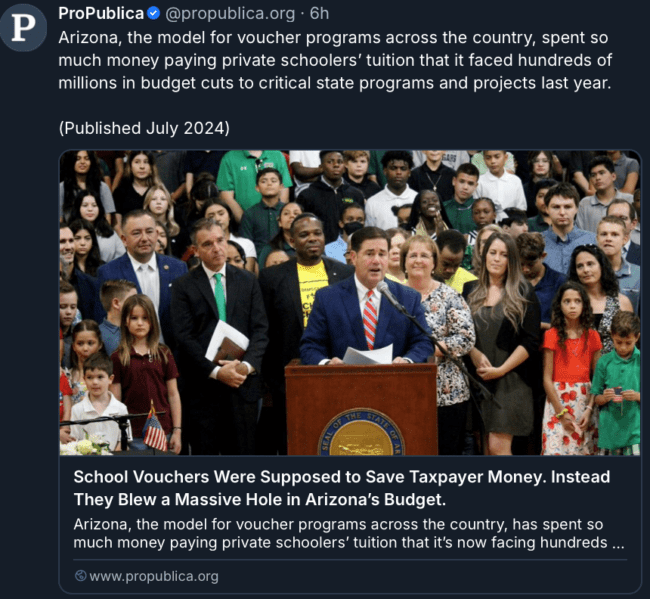Click the truncation ellipsis ending the card description
Screen dimensions: 650x599
618,543
